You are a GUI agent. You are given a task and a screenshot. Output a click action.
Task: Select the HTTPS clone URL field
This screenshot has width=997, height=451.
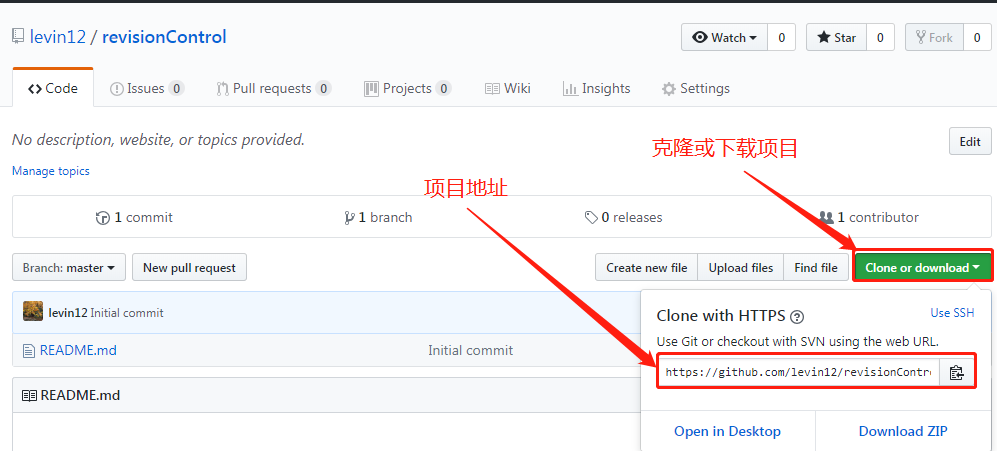coord(799,372)
